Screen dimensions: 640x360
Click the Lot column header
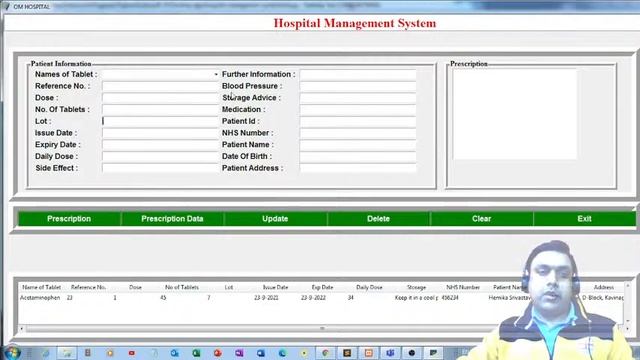tap(229, 287)
